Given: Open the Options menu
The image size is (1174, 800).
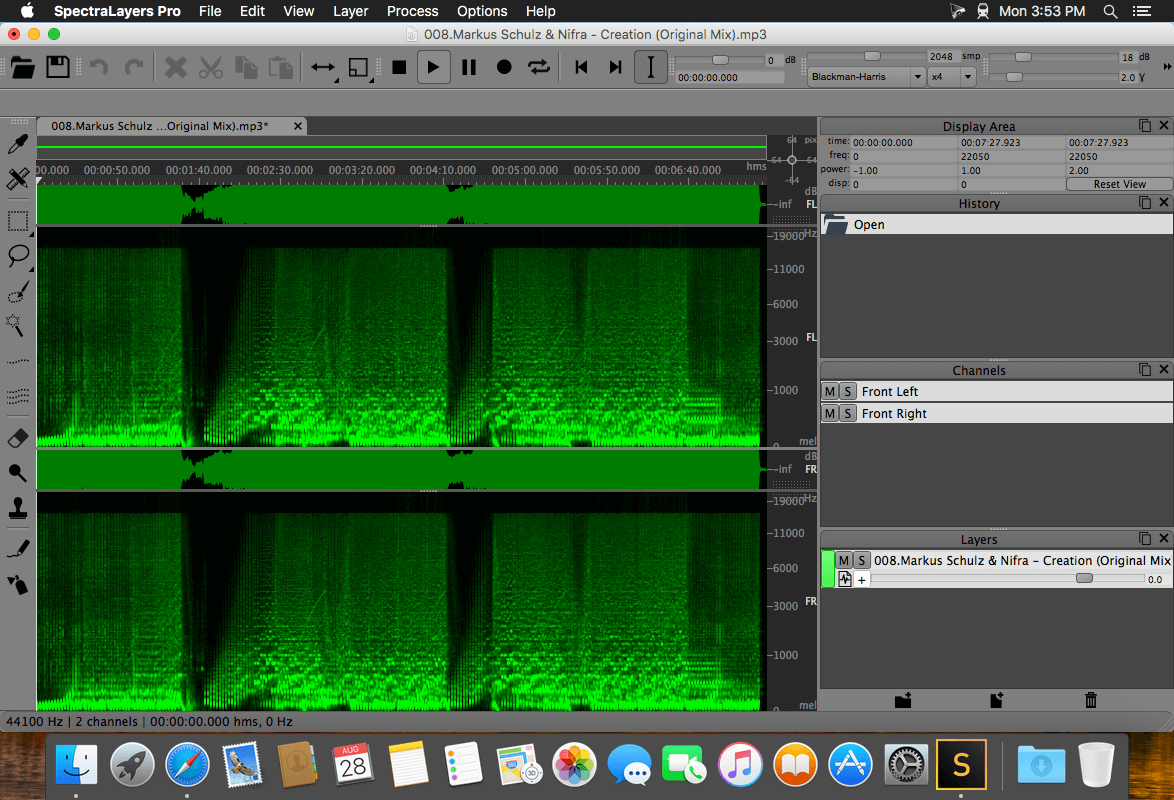Looking at the screenshot, I should 482,11.
